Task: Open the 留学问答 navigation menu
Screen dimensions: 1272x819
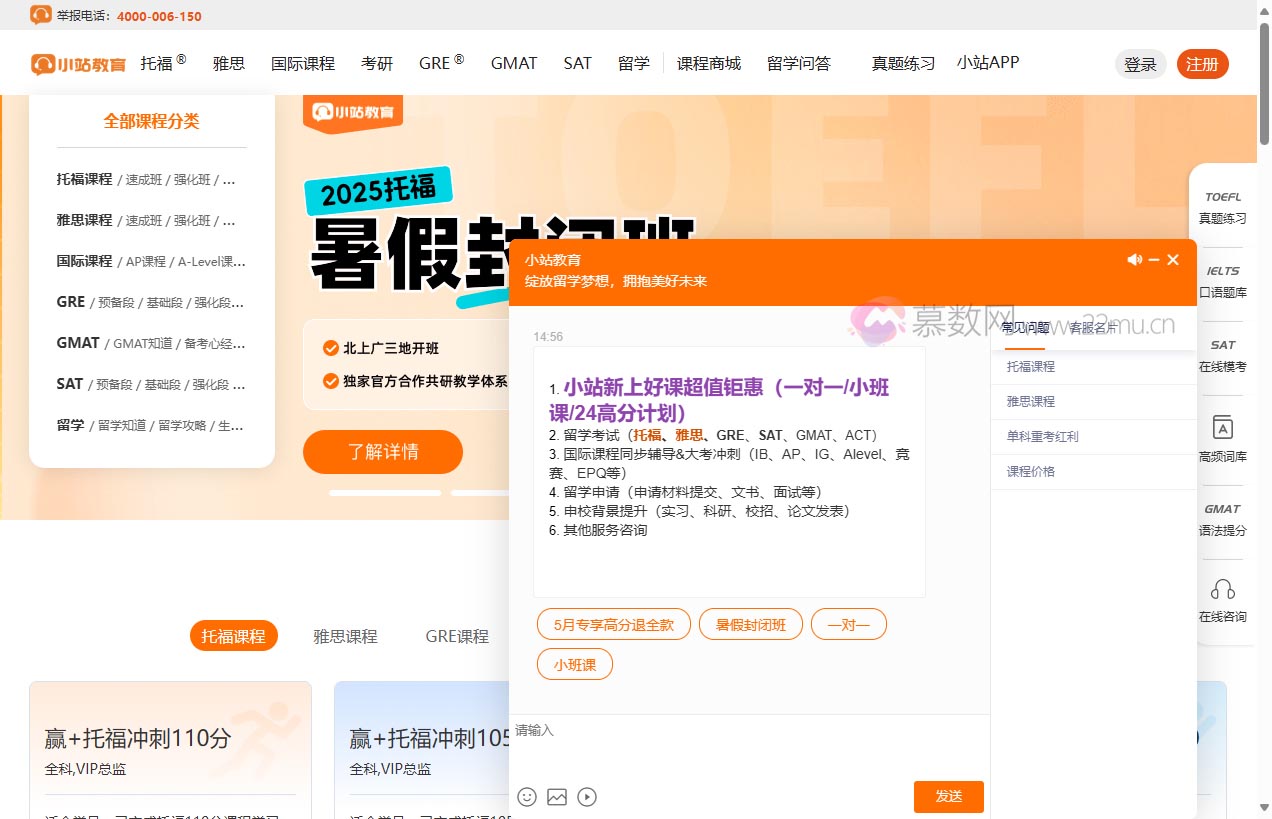Action: point(797,63)
